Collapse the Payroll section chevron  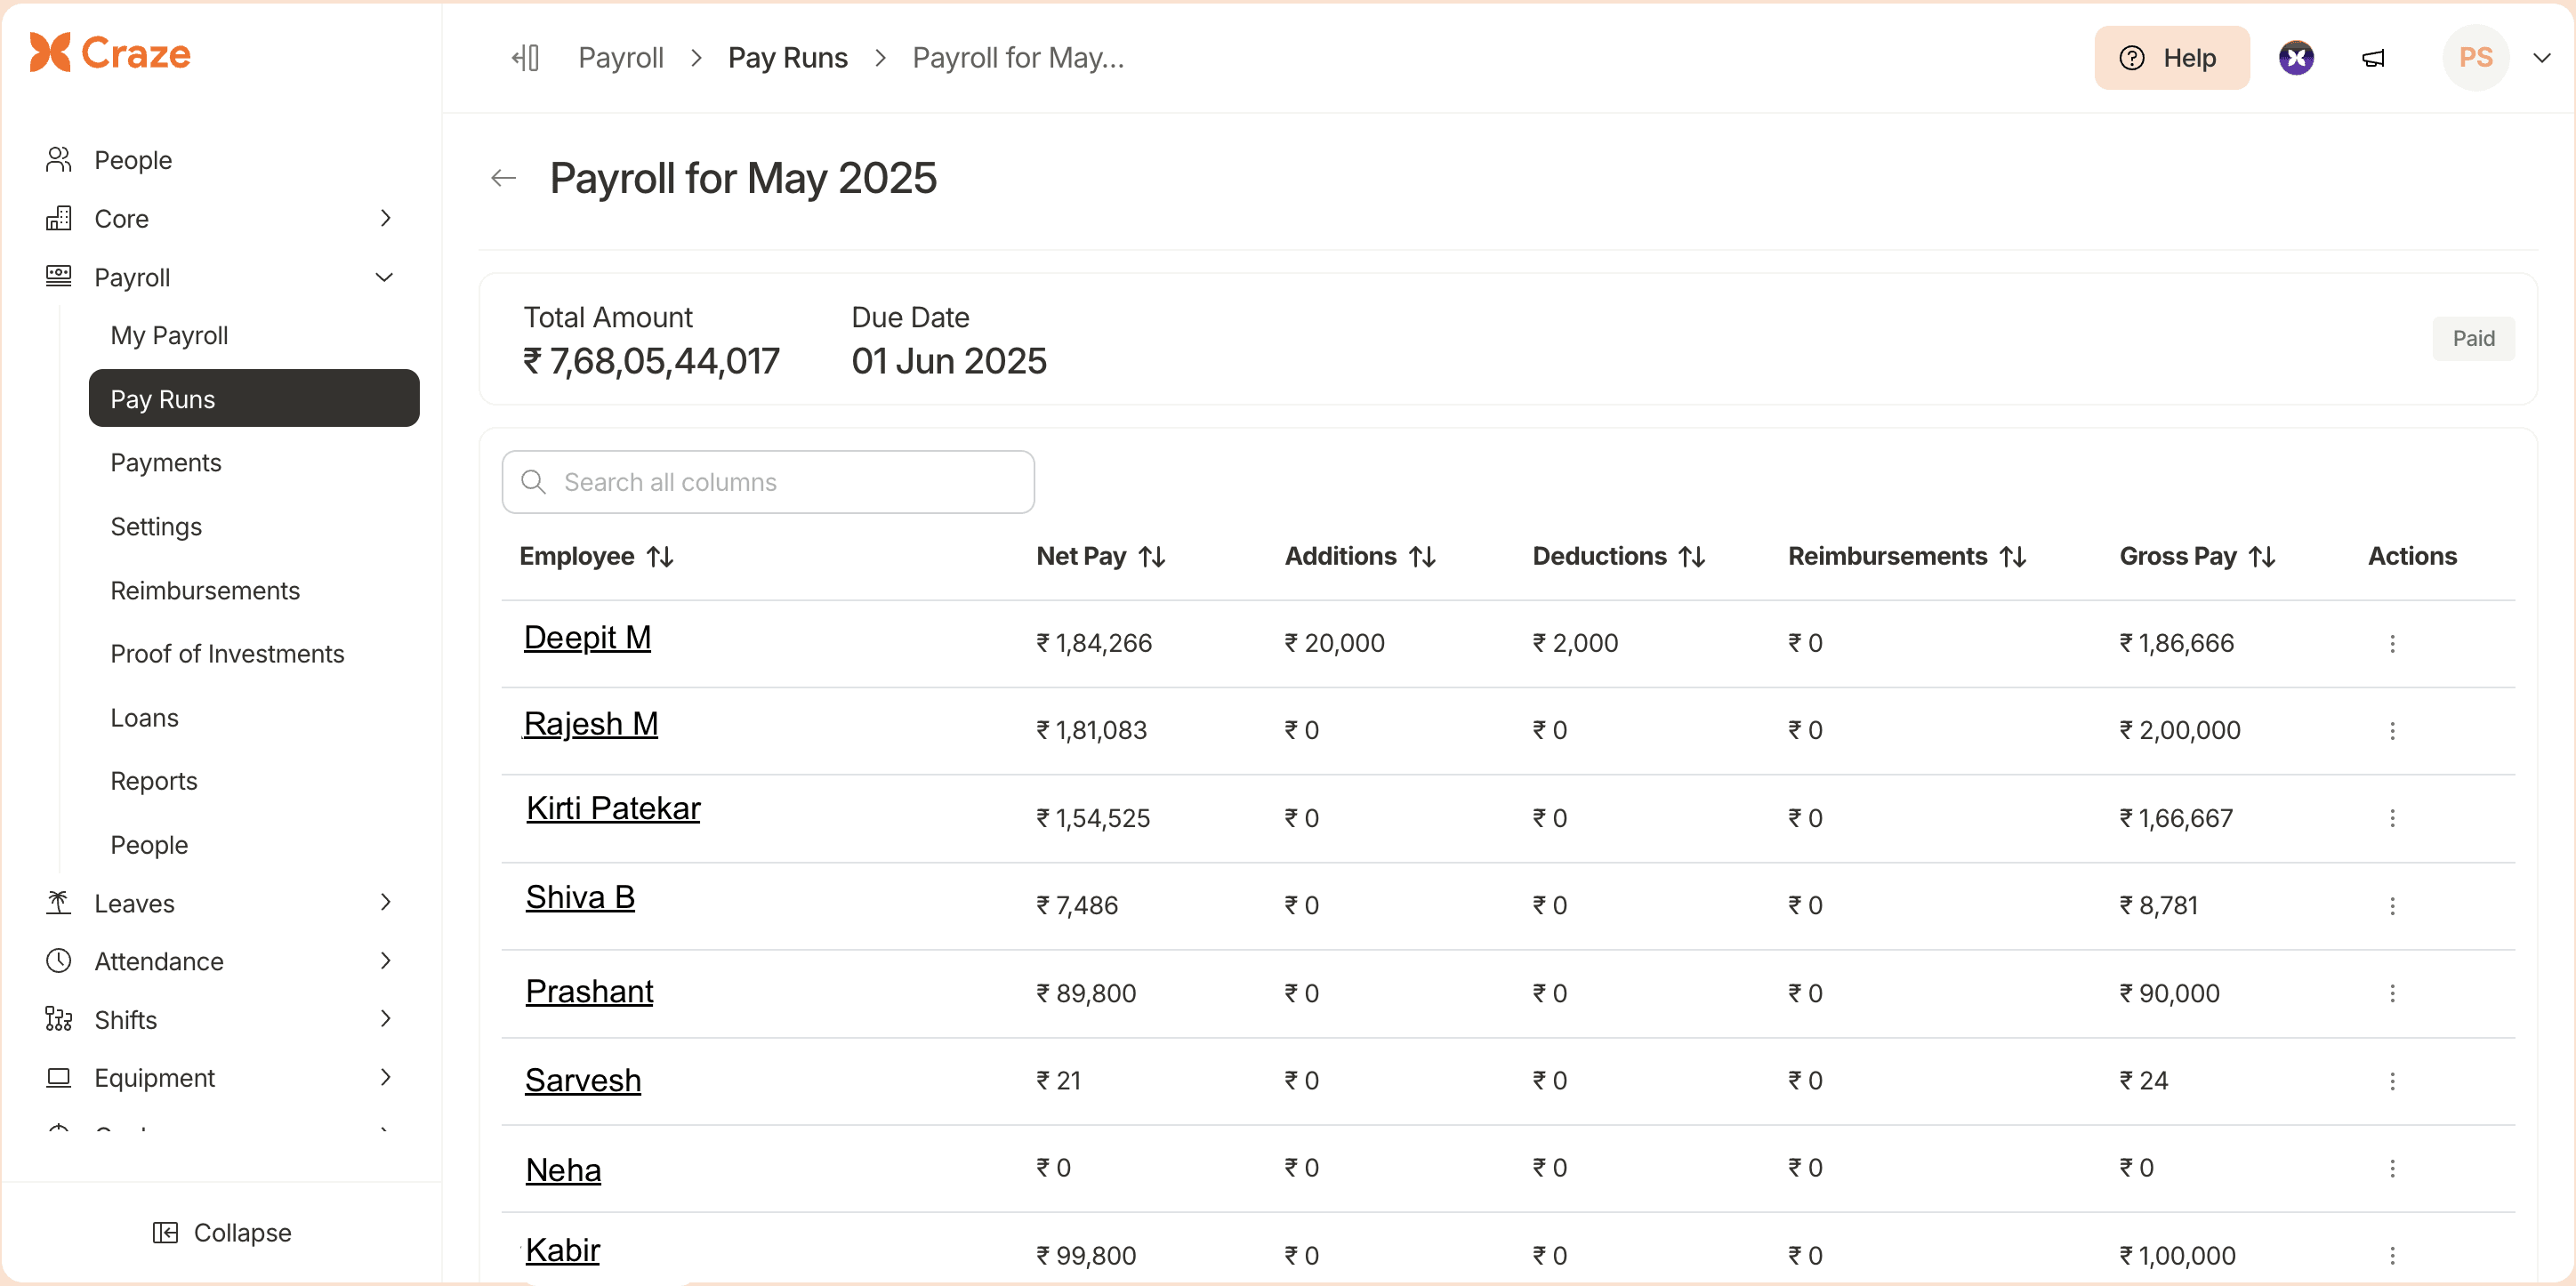tap(386, 277)
